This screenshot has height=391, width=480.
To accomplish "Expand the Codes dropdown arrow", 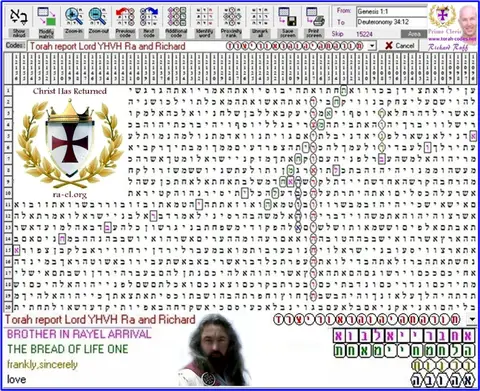I will (x=372, y=46).
